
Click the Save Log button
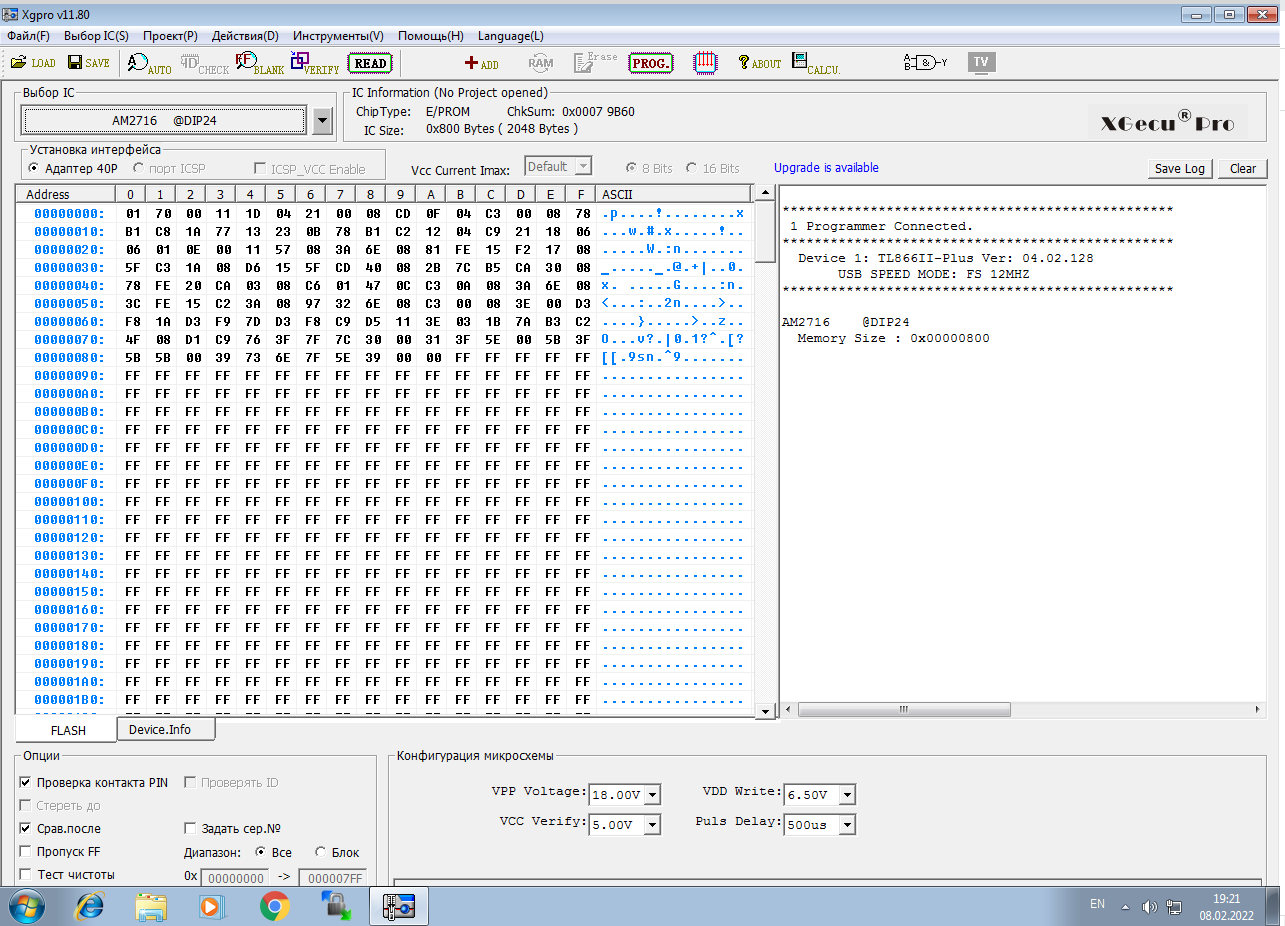pos(1180,168)
